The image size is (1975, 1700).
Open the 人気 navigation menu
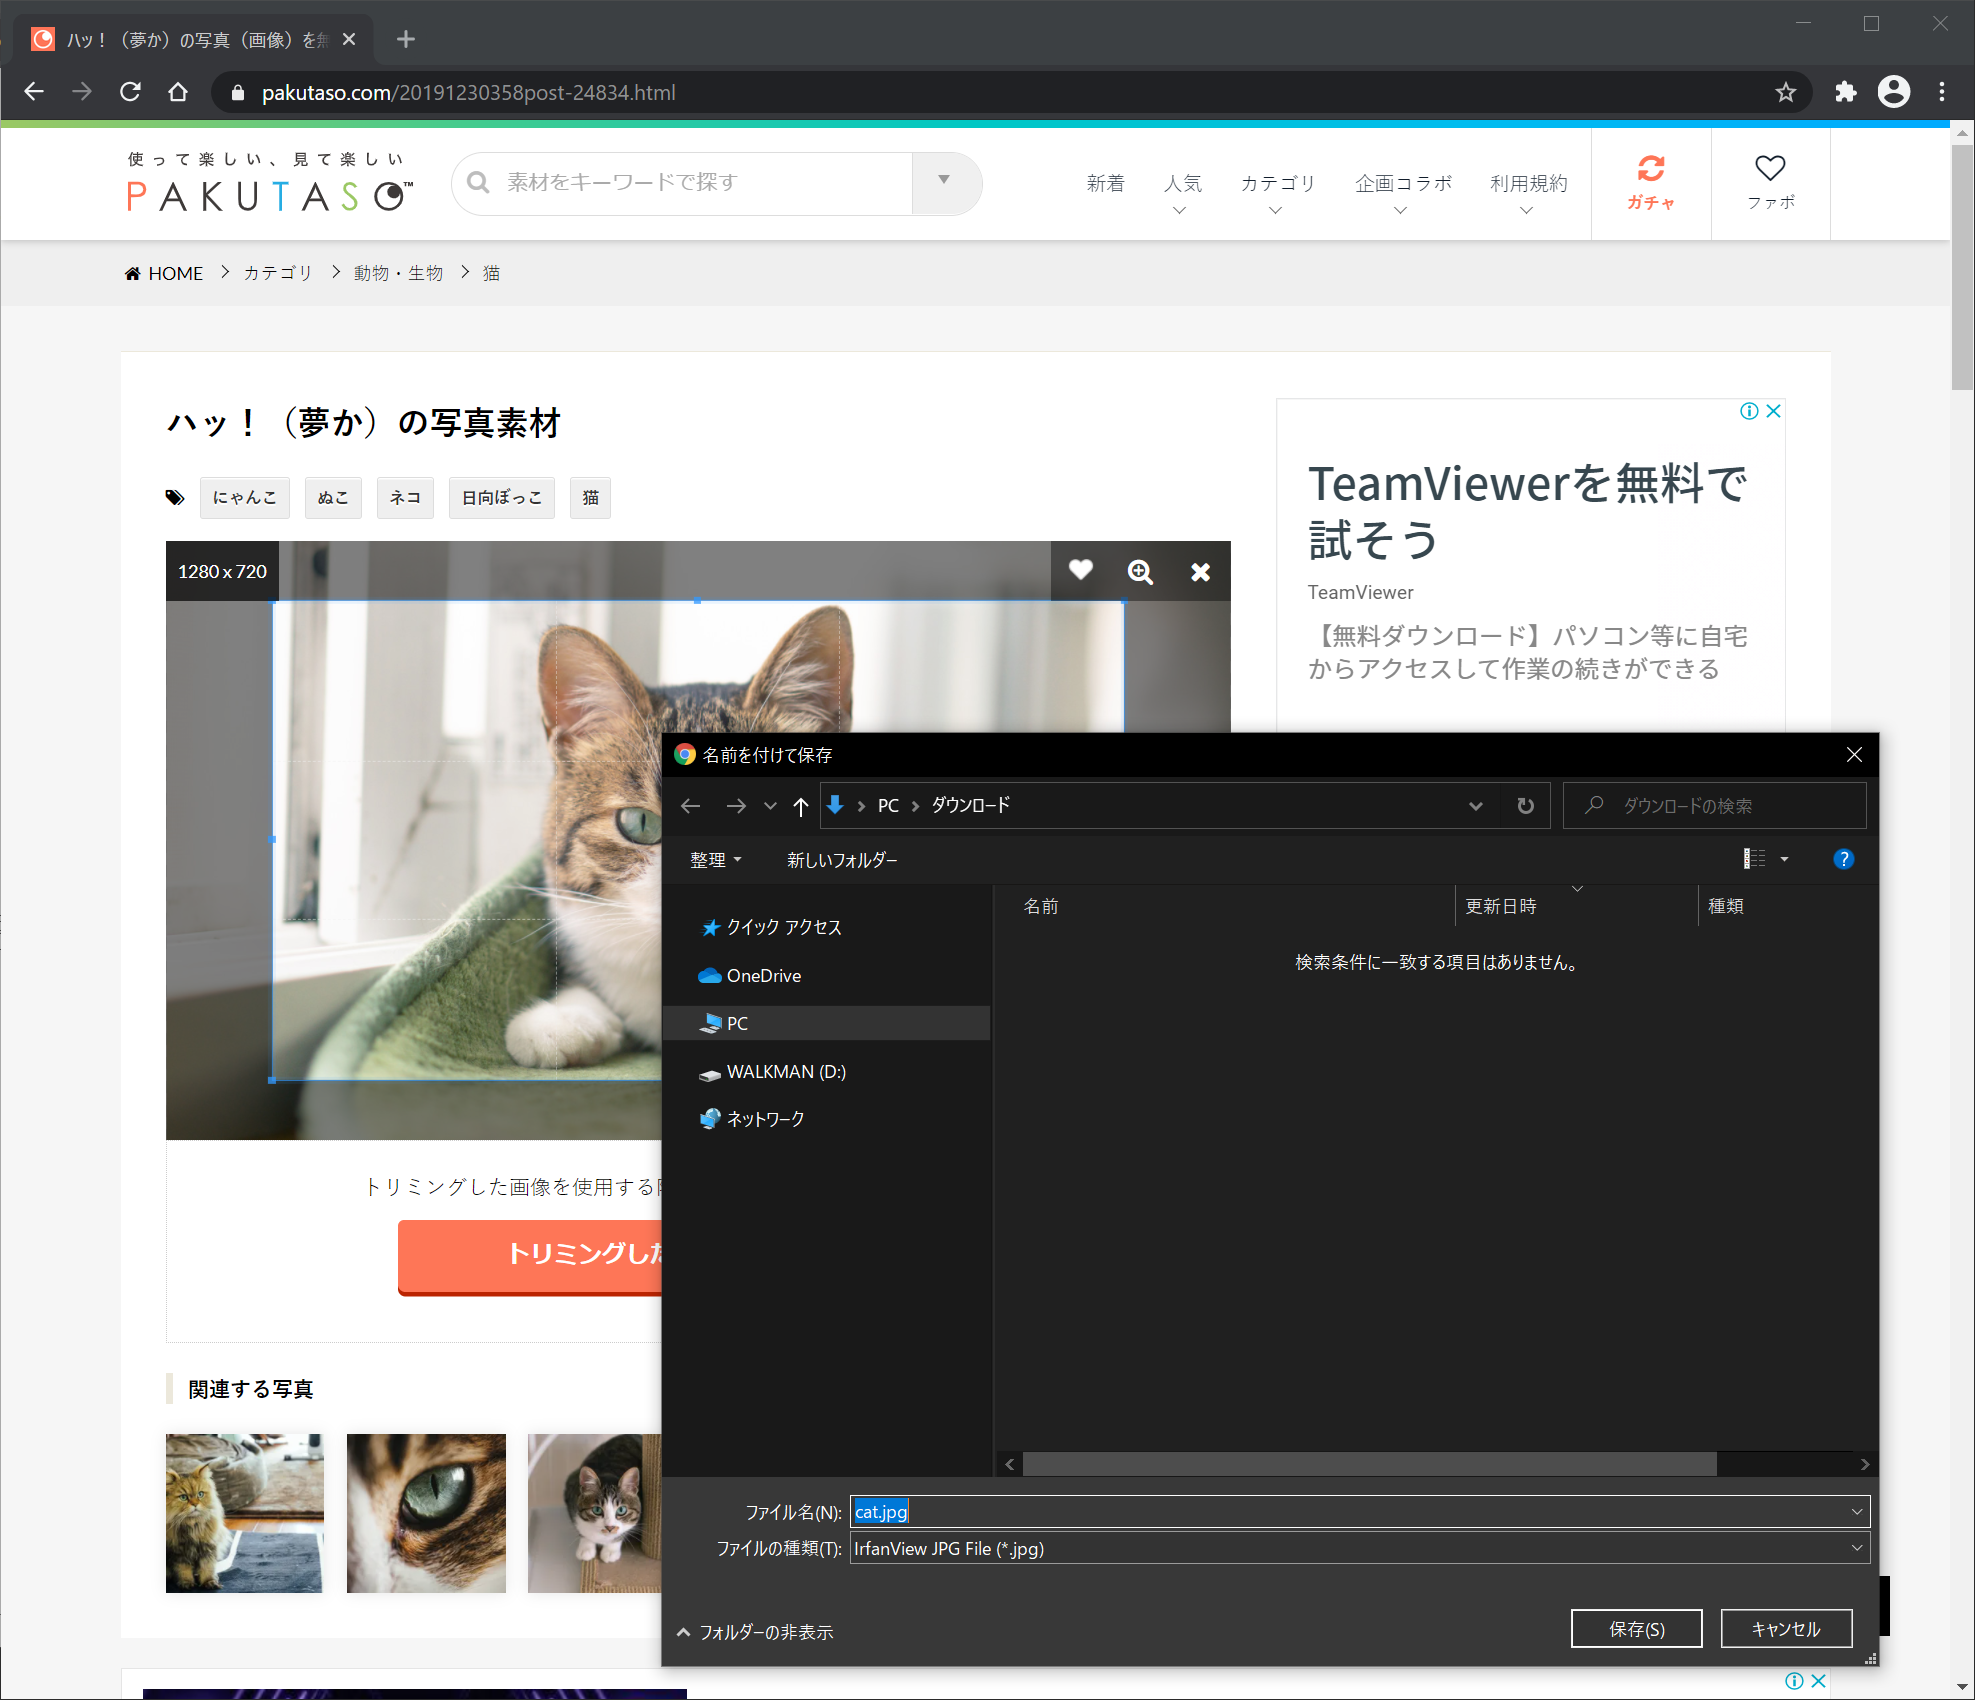1182,184
